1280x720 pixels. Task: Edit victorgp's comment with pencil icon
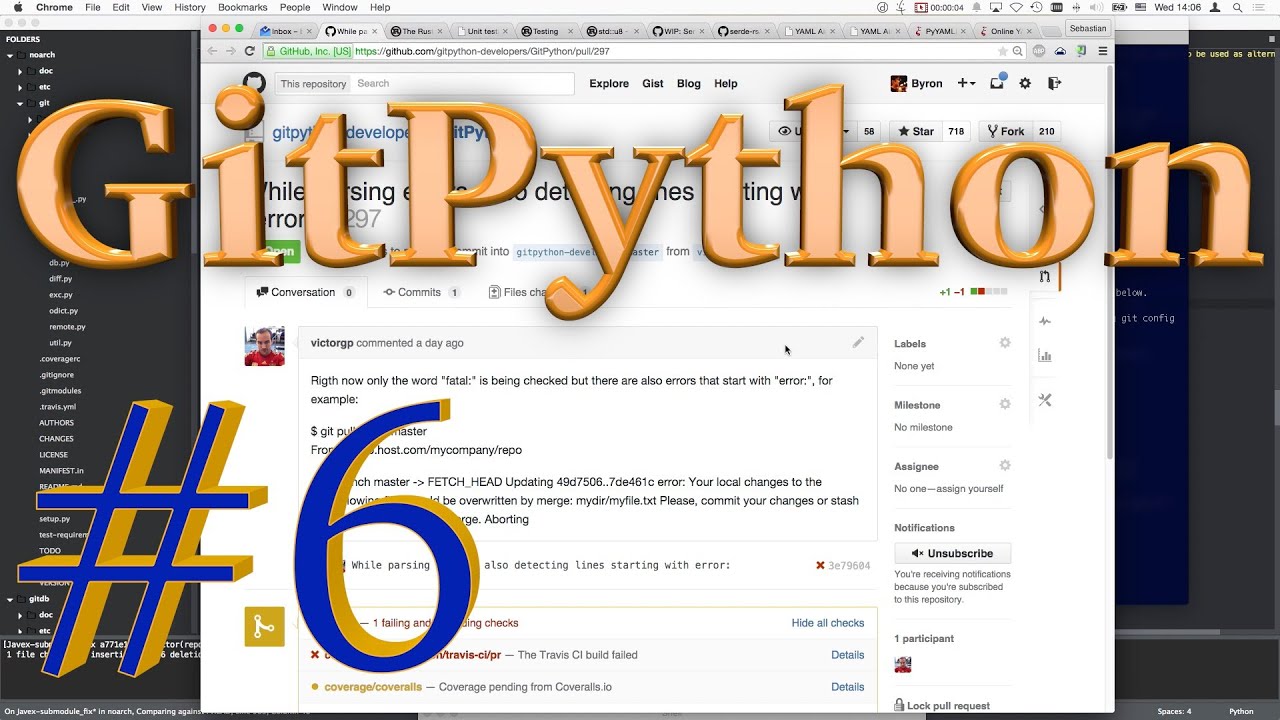click(858, 342)
